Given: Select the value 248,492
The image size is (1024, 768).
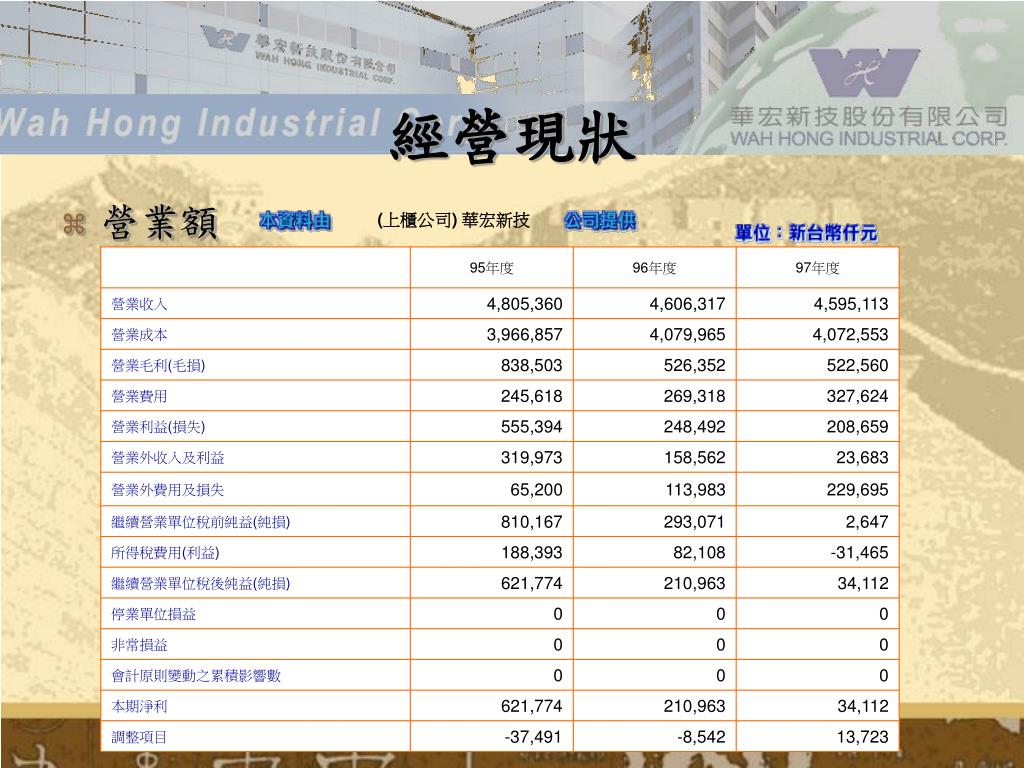Looking at the screenshot, I should click(695, 426).
